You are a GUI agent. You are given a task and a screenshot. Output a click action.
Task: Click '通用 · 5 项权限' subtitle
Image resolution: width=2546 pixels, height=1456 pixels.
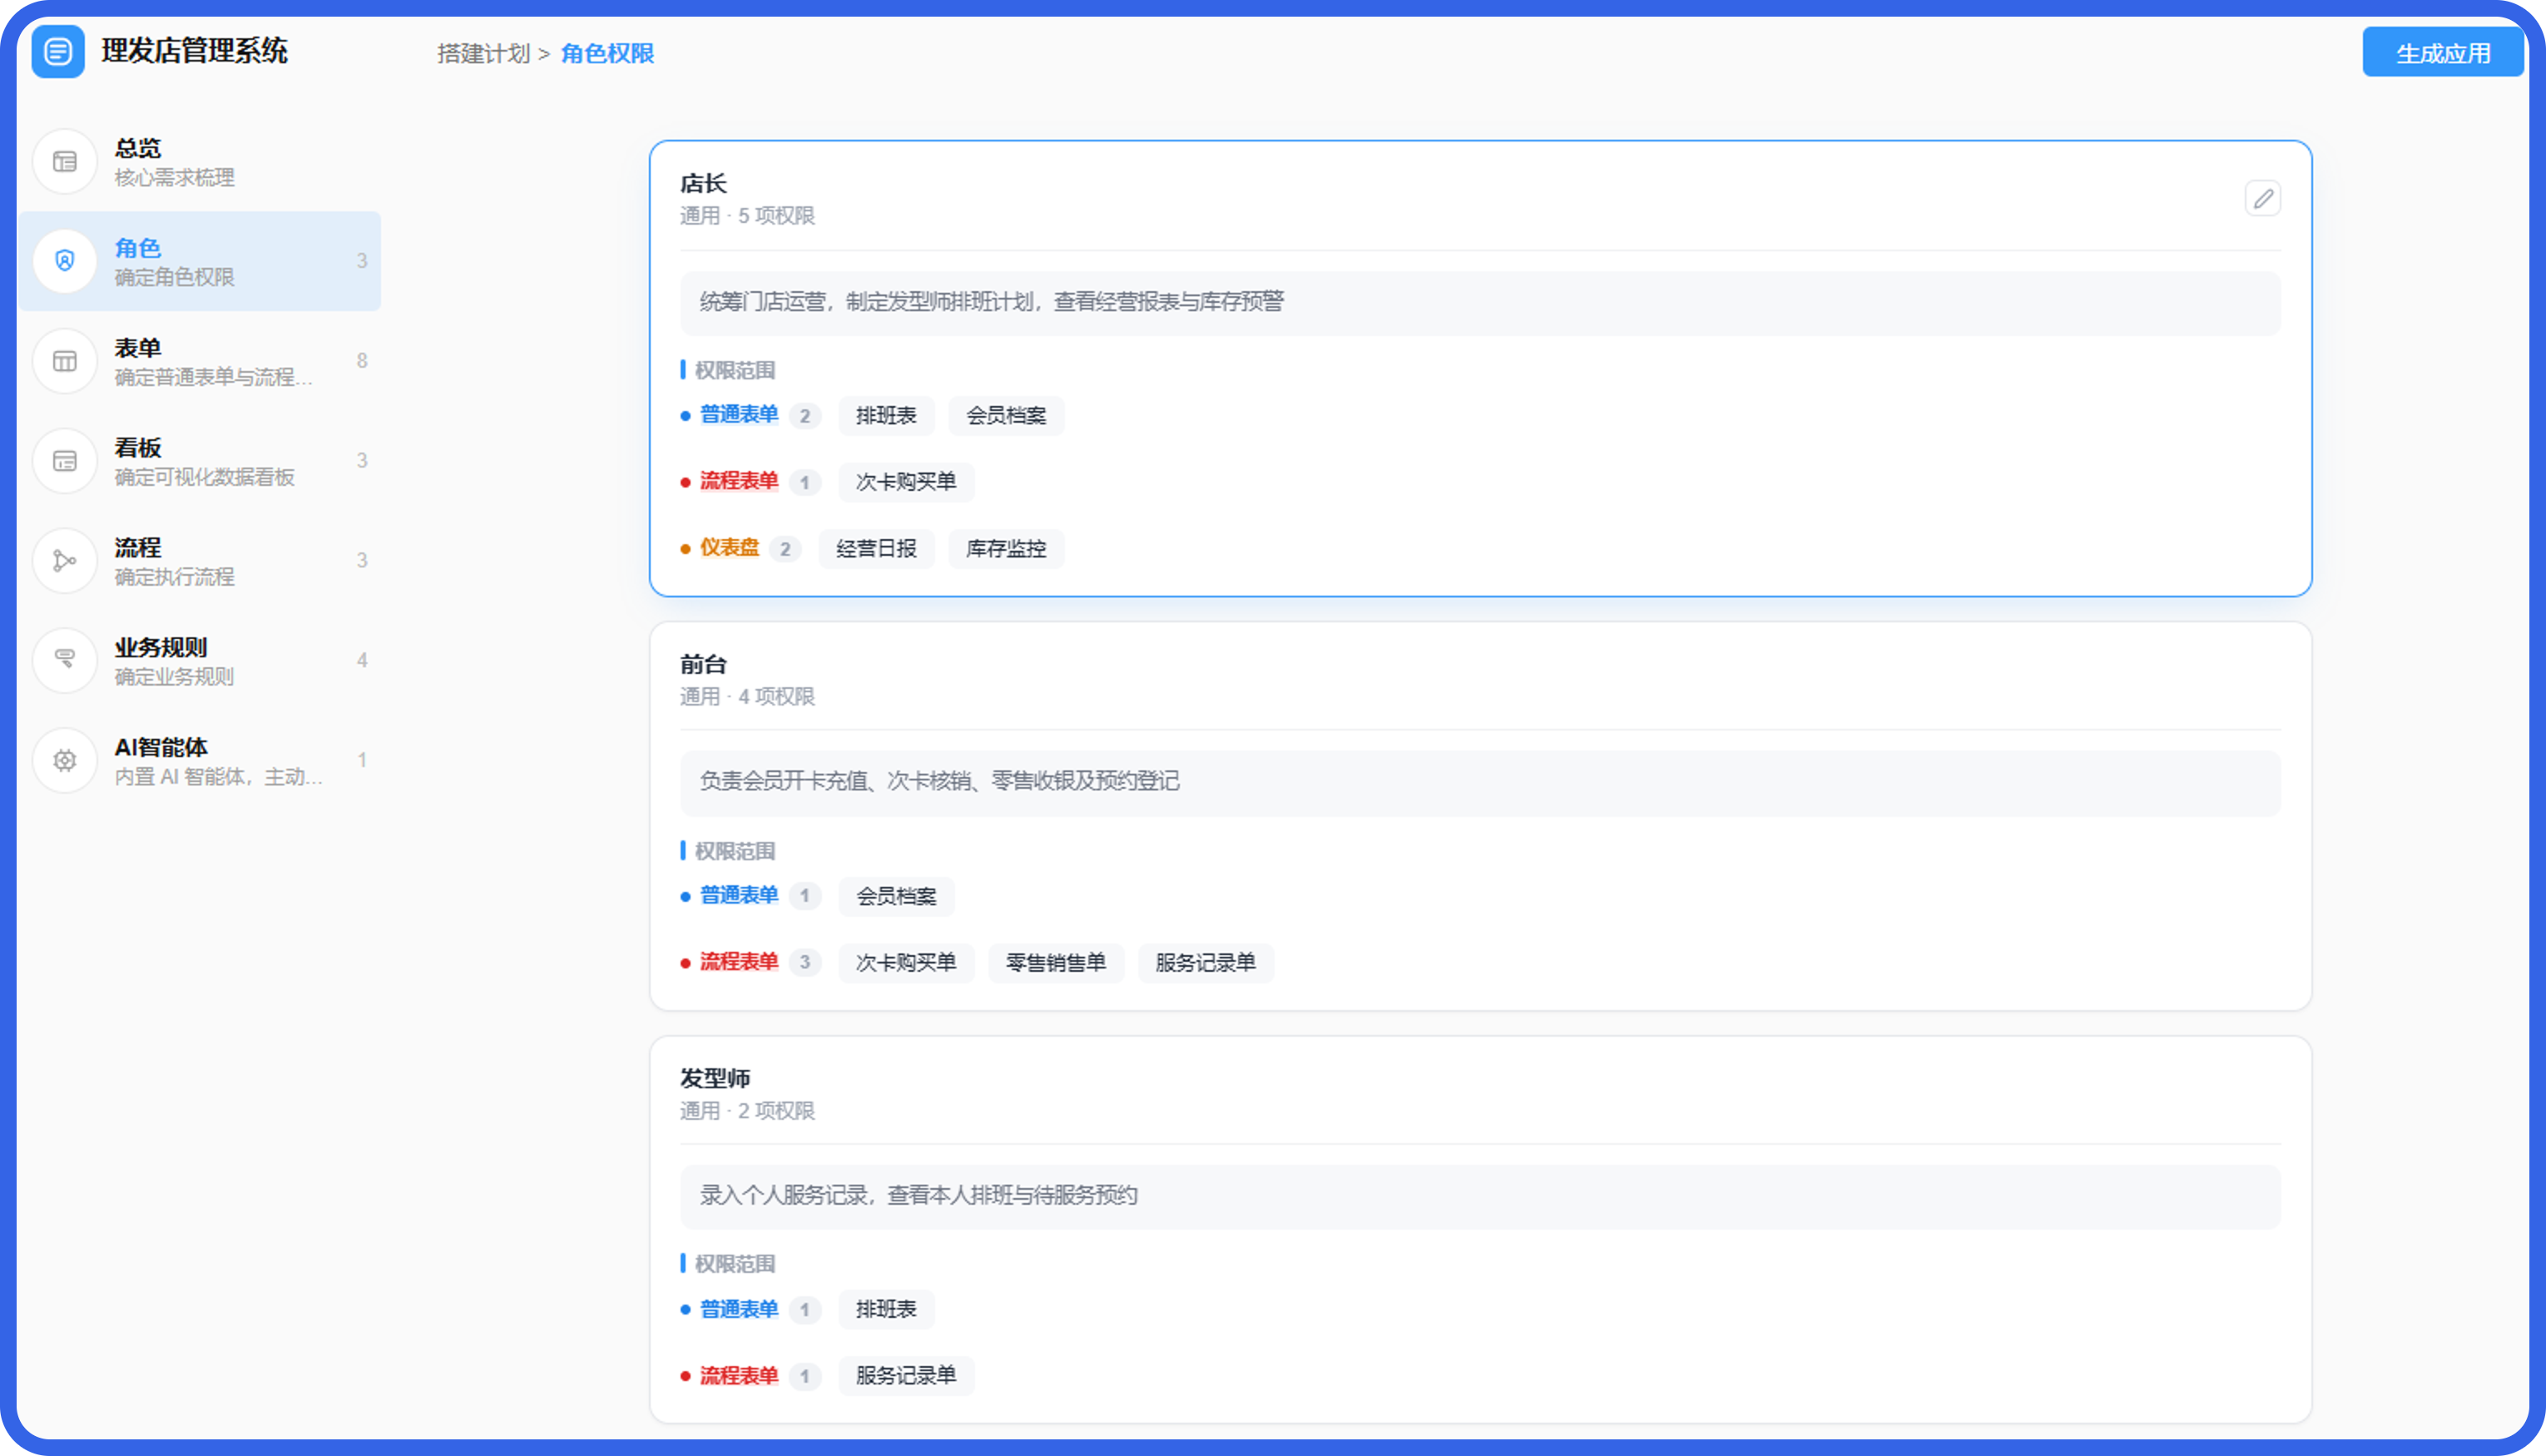(747, 216)
